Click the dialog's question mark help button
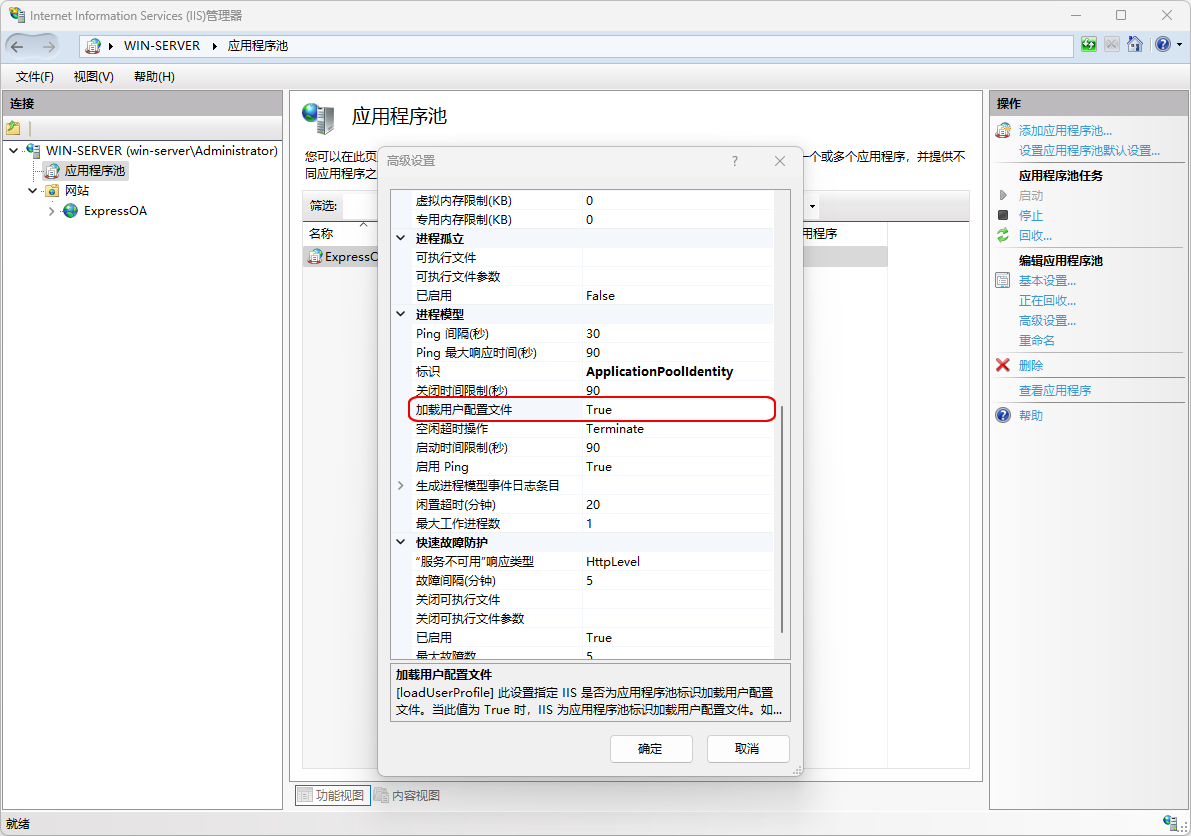 pyautogui.click(x=735, y=161)
